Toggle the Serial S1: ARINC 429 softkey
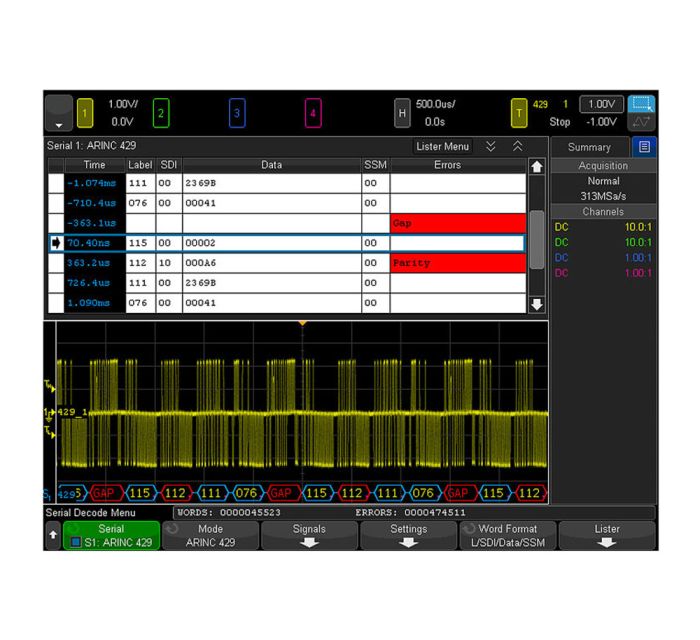The image size is (700, 640). pos(111,536)
